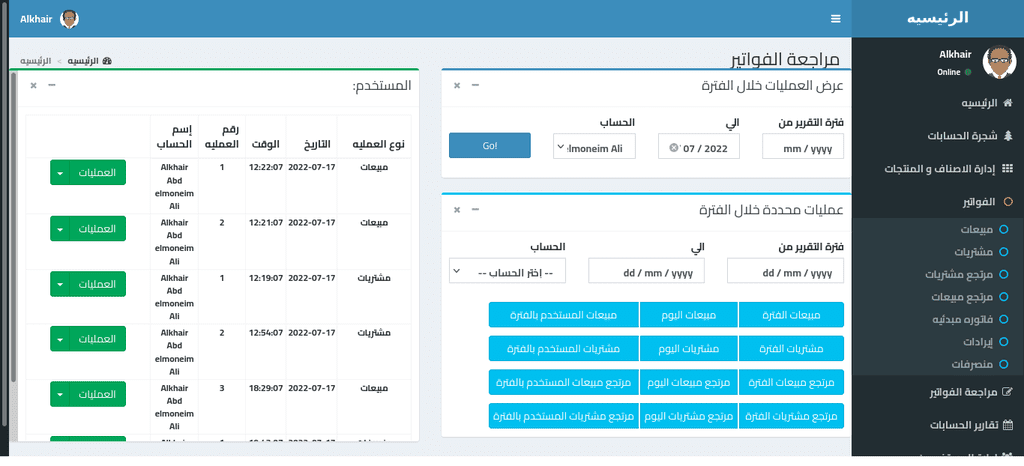Click the circle icon next to إيرادات

coord(1004,342)
